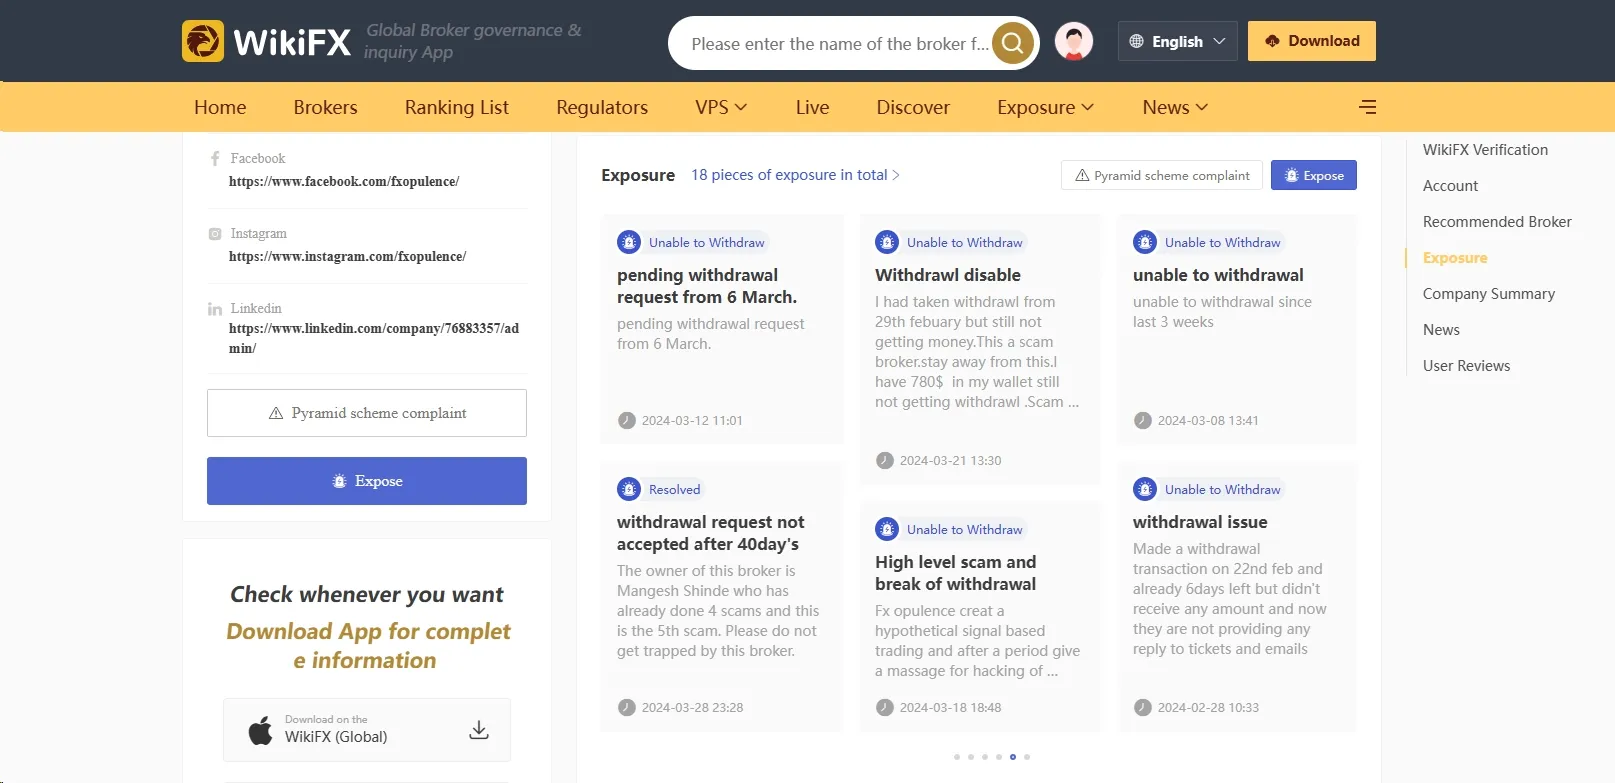Open the user avatar profile
Viewport: 1615px width, 783px height.
[1074, 42]
